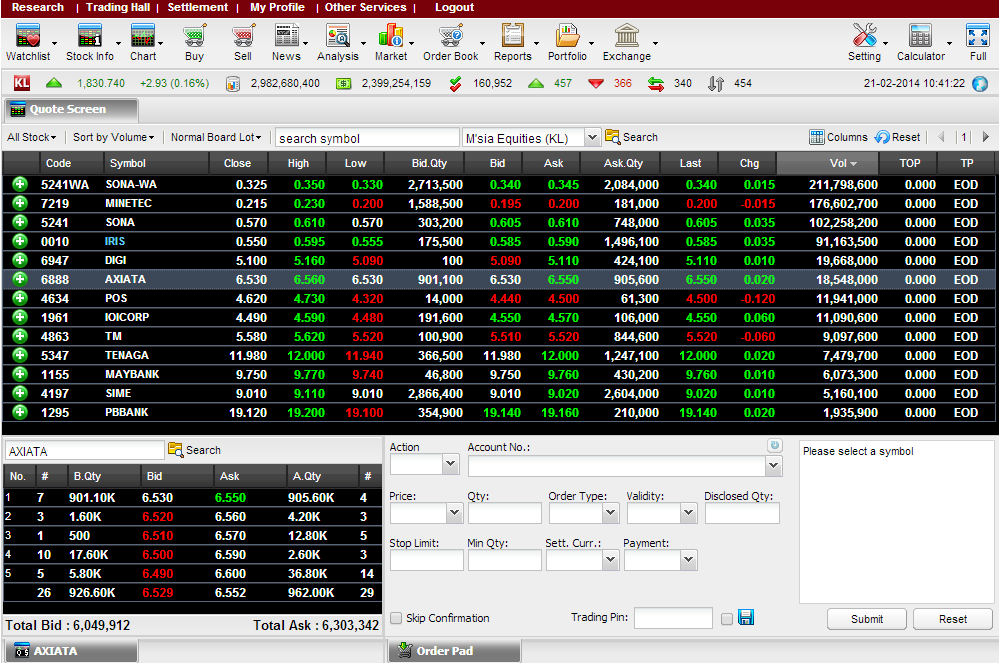Click the Submit order button
Viewport: 999px width, 666px height.
click(866, 619)
